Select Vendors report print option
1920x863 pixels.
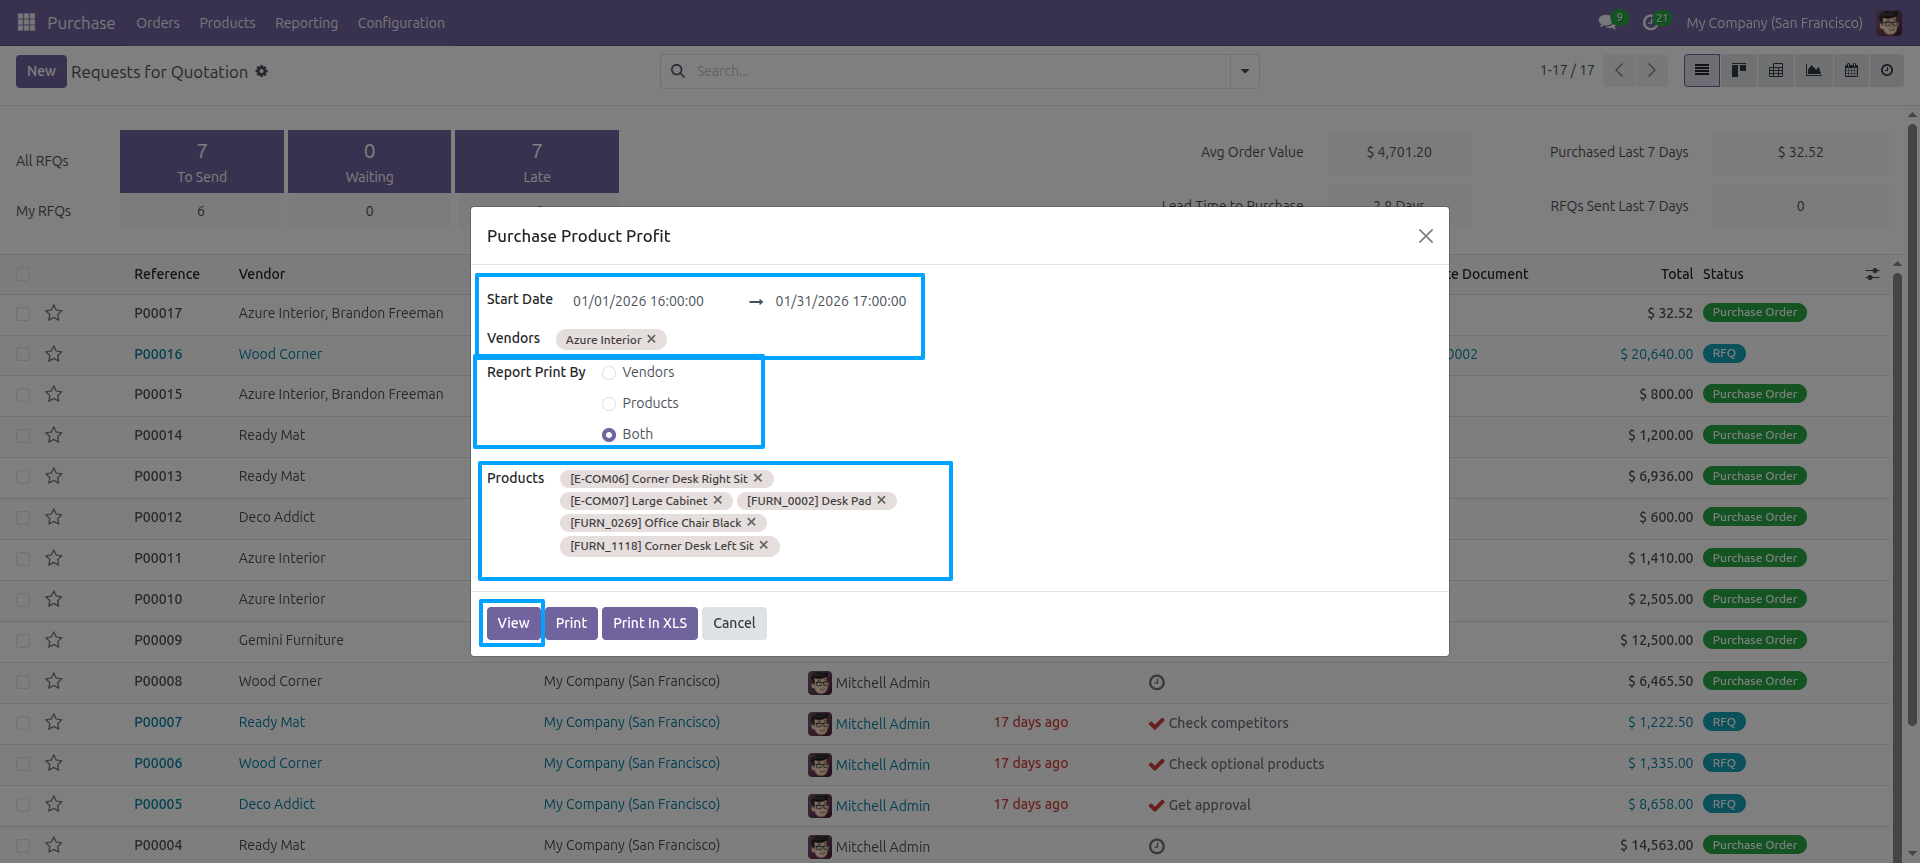point(609,373)
